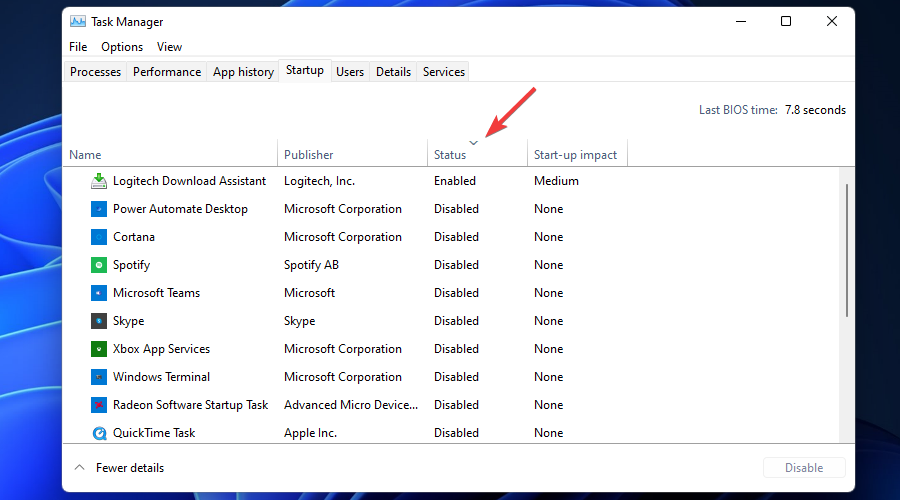The image size is (900, 500).
Task: Click the Logitech Download Assistant icon
Action: click(x=99, y=181)
